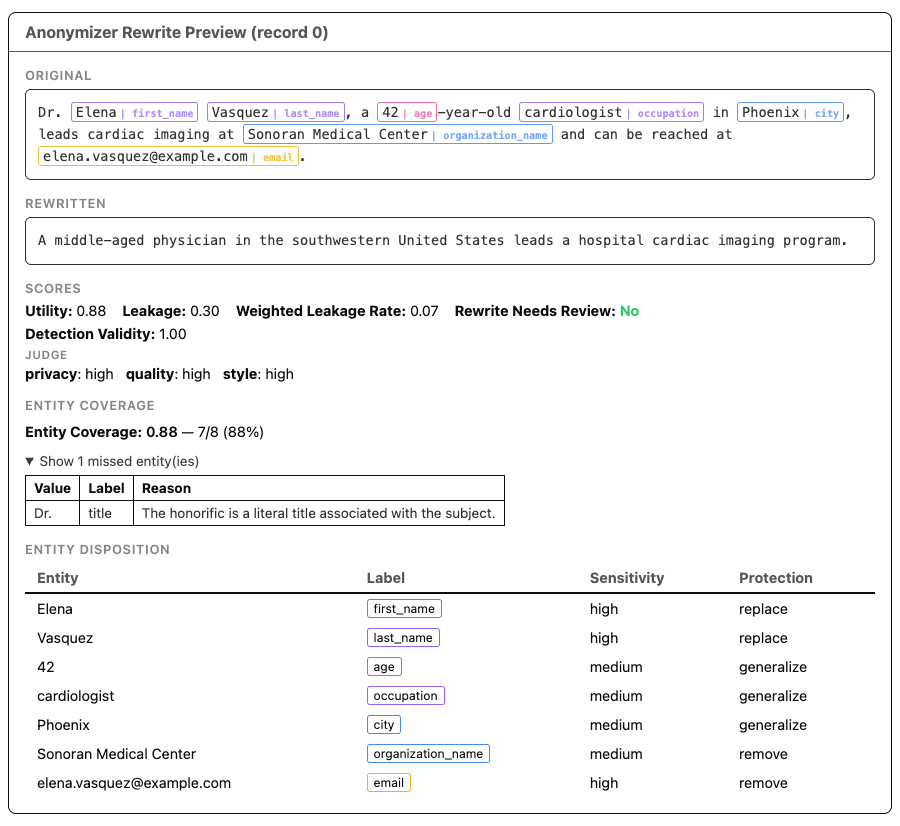The image size is (900, 826).
Task: Click the 'Protection' column header
Action: pos(775,578)
